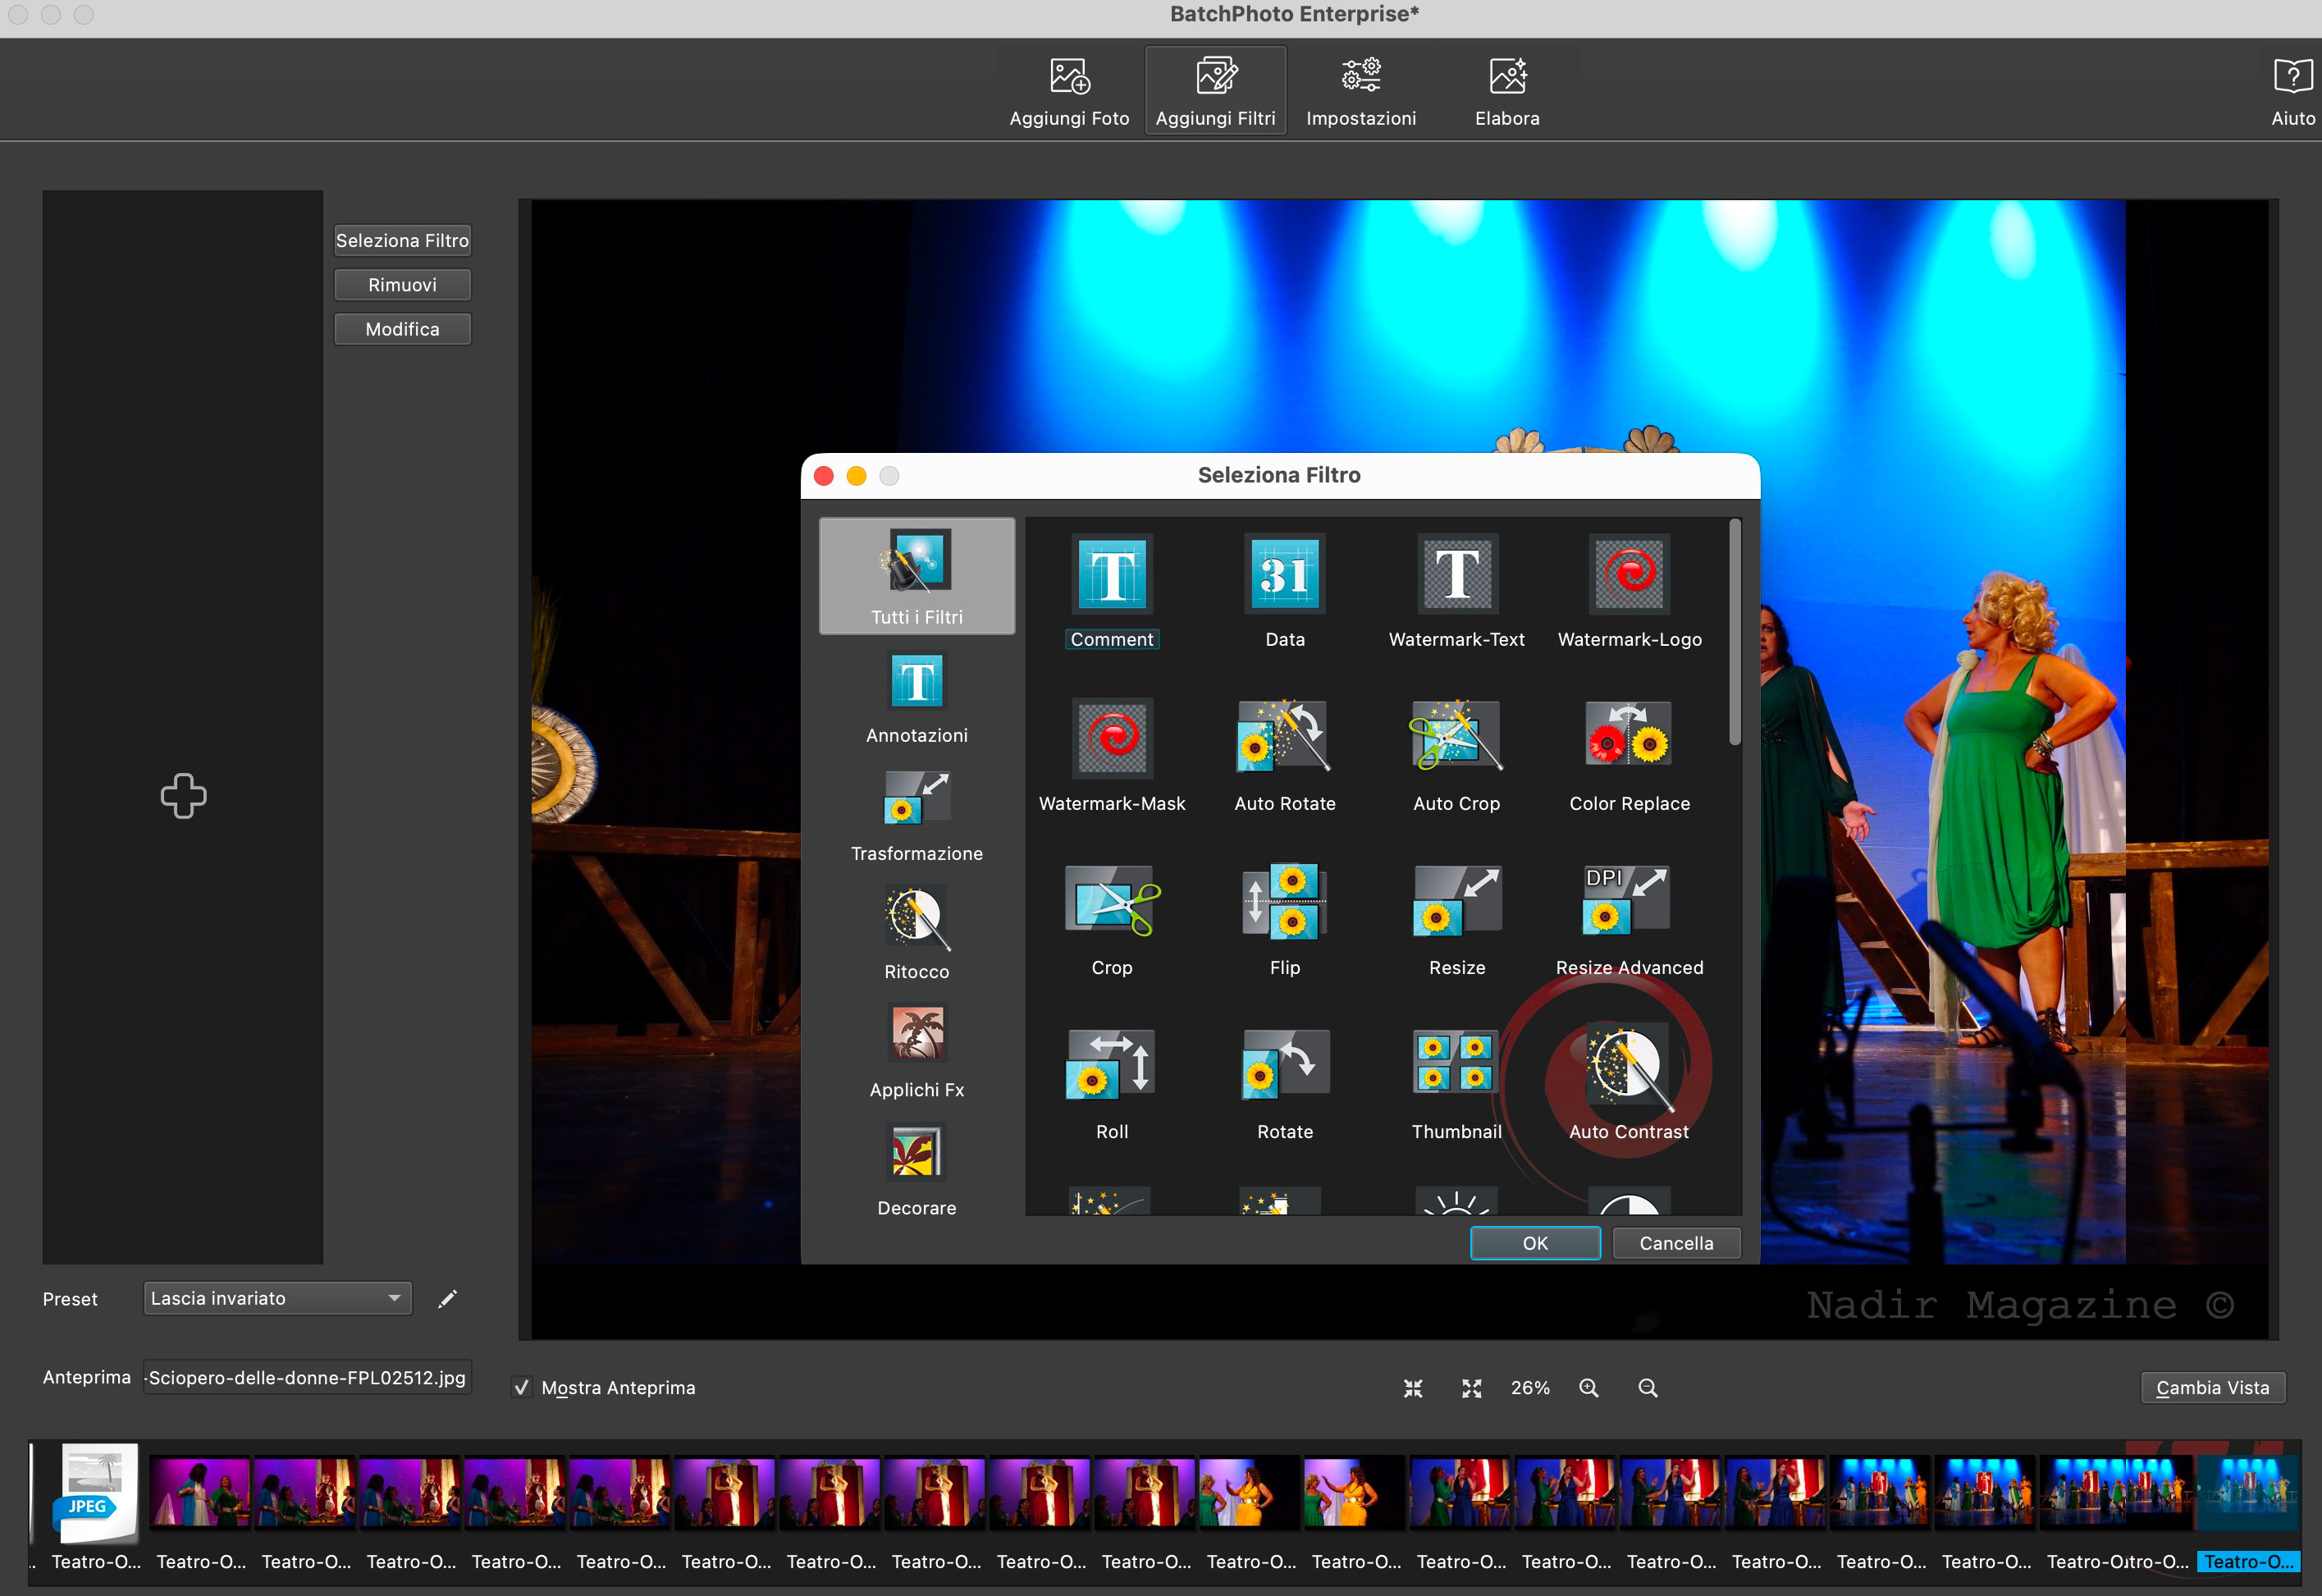Toggle the Mostra Anteprima checkbox
This screenshot has height=1596, width=2322.
pyautogui.click(x=521, y=1388)
